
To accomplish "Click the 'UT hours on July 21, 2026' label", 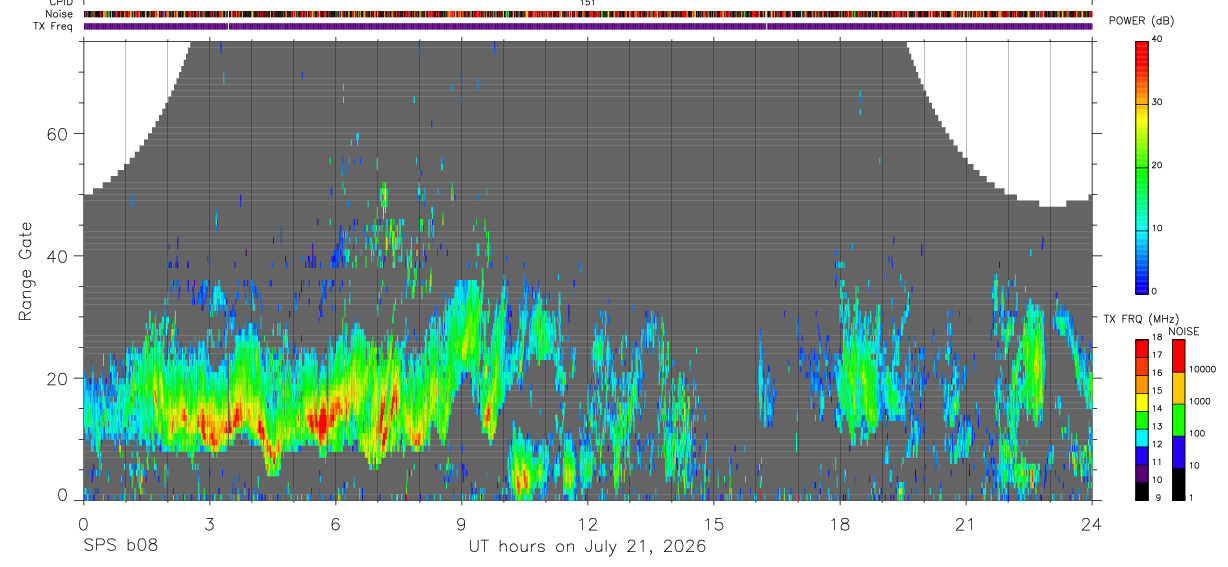I will (587, 547).
